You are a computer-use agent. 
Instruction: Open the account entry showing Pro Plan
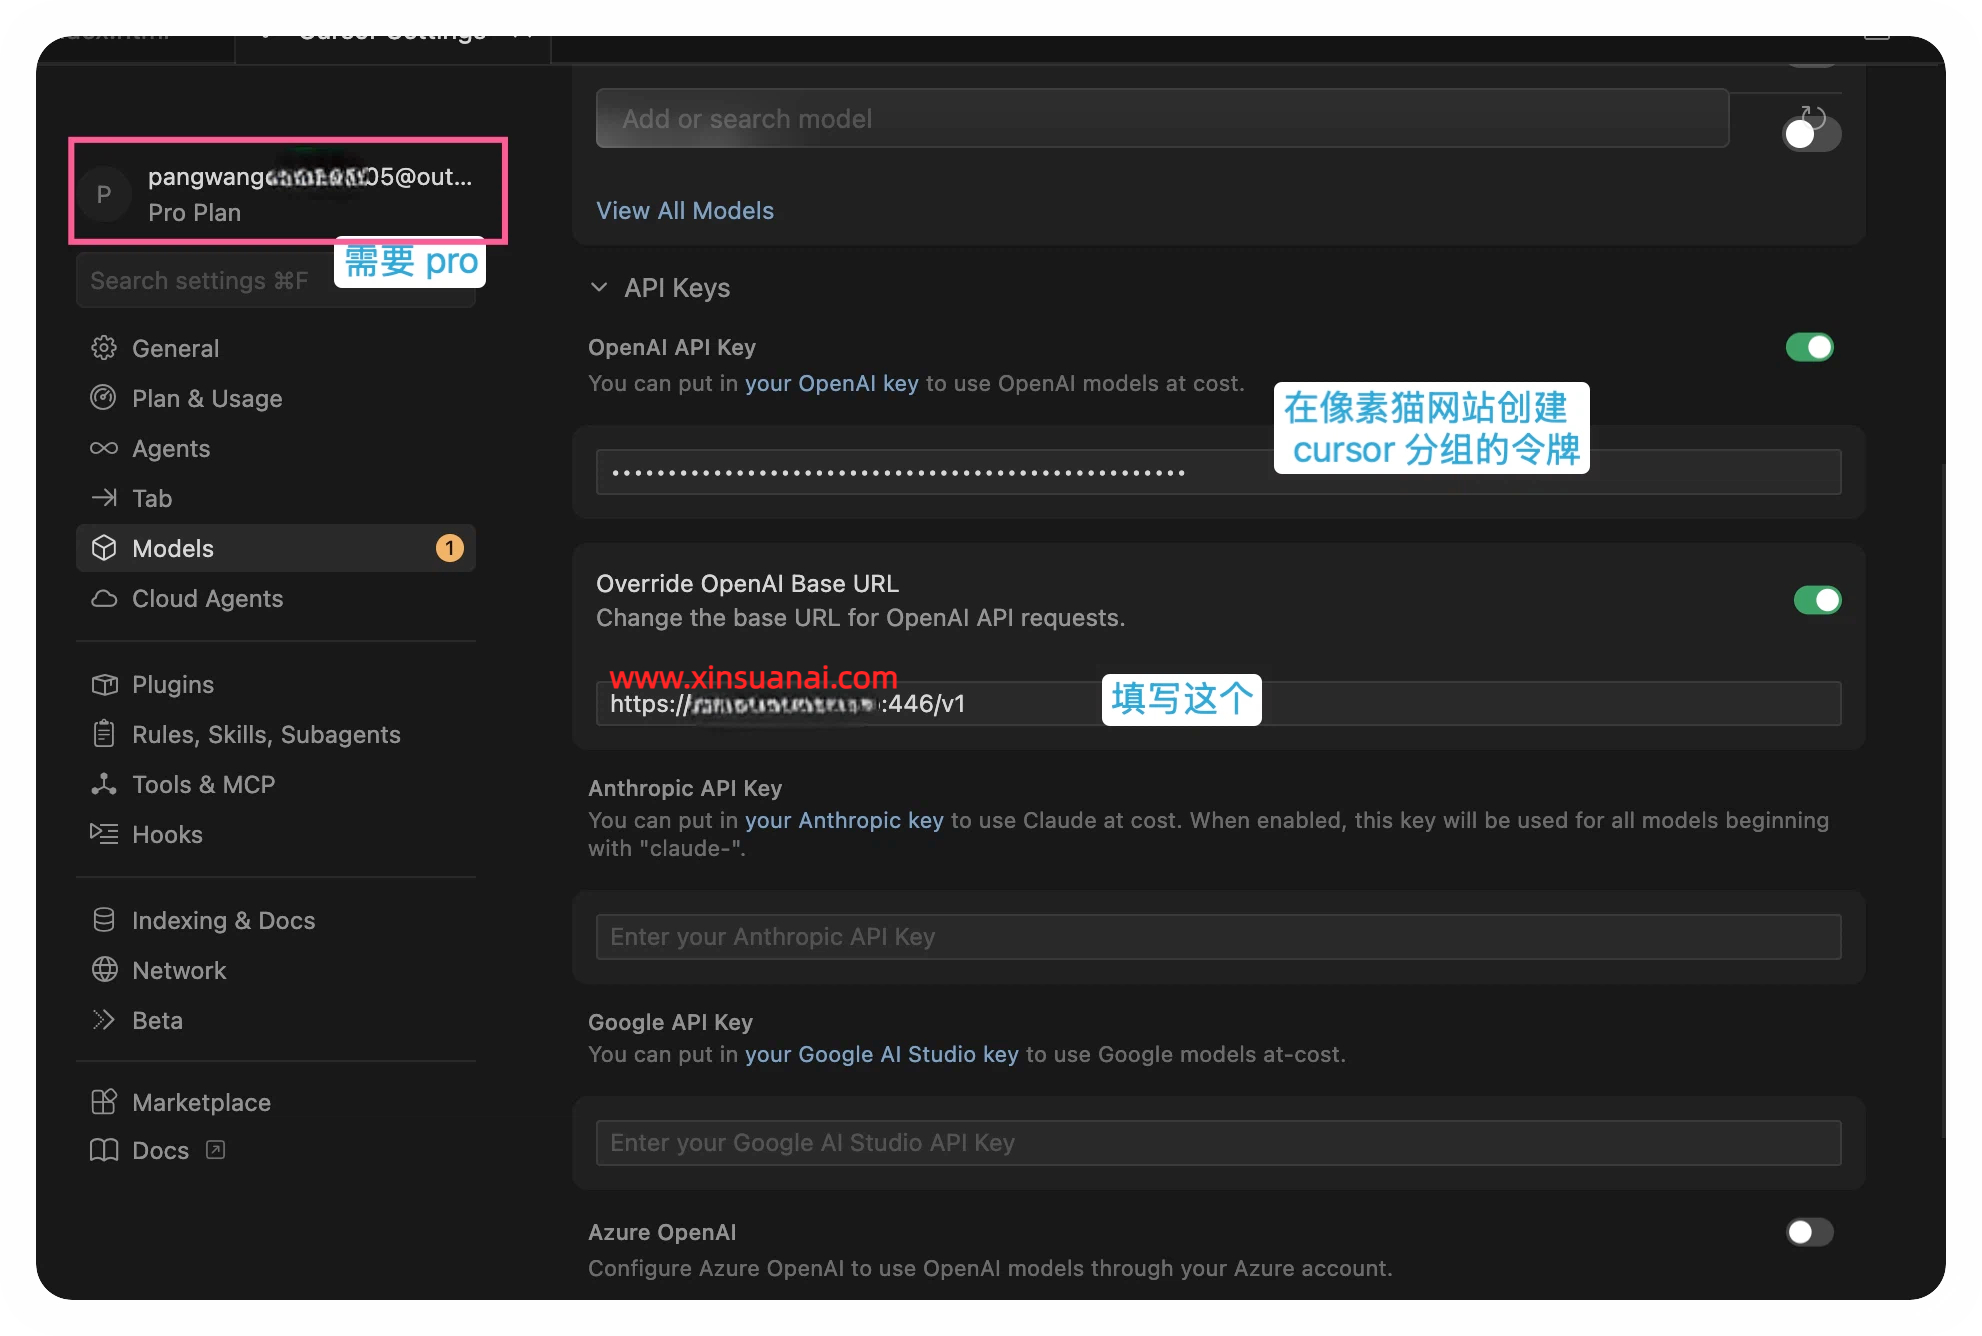(x=288, y=192)
